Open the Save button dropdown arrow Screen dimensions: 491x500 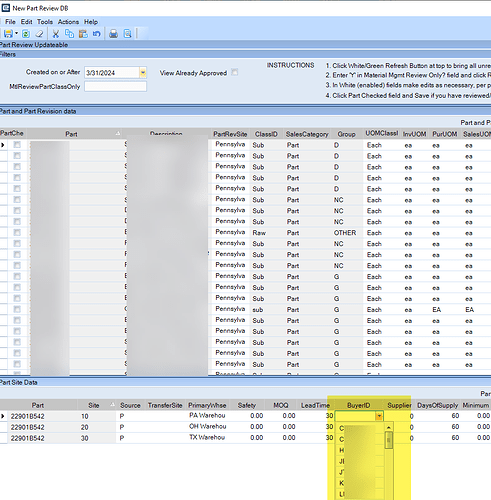(x=16, y=34)
